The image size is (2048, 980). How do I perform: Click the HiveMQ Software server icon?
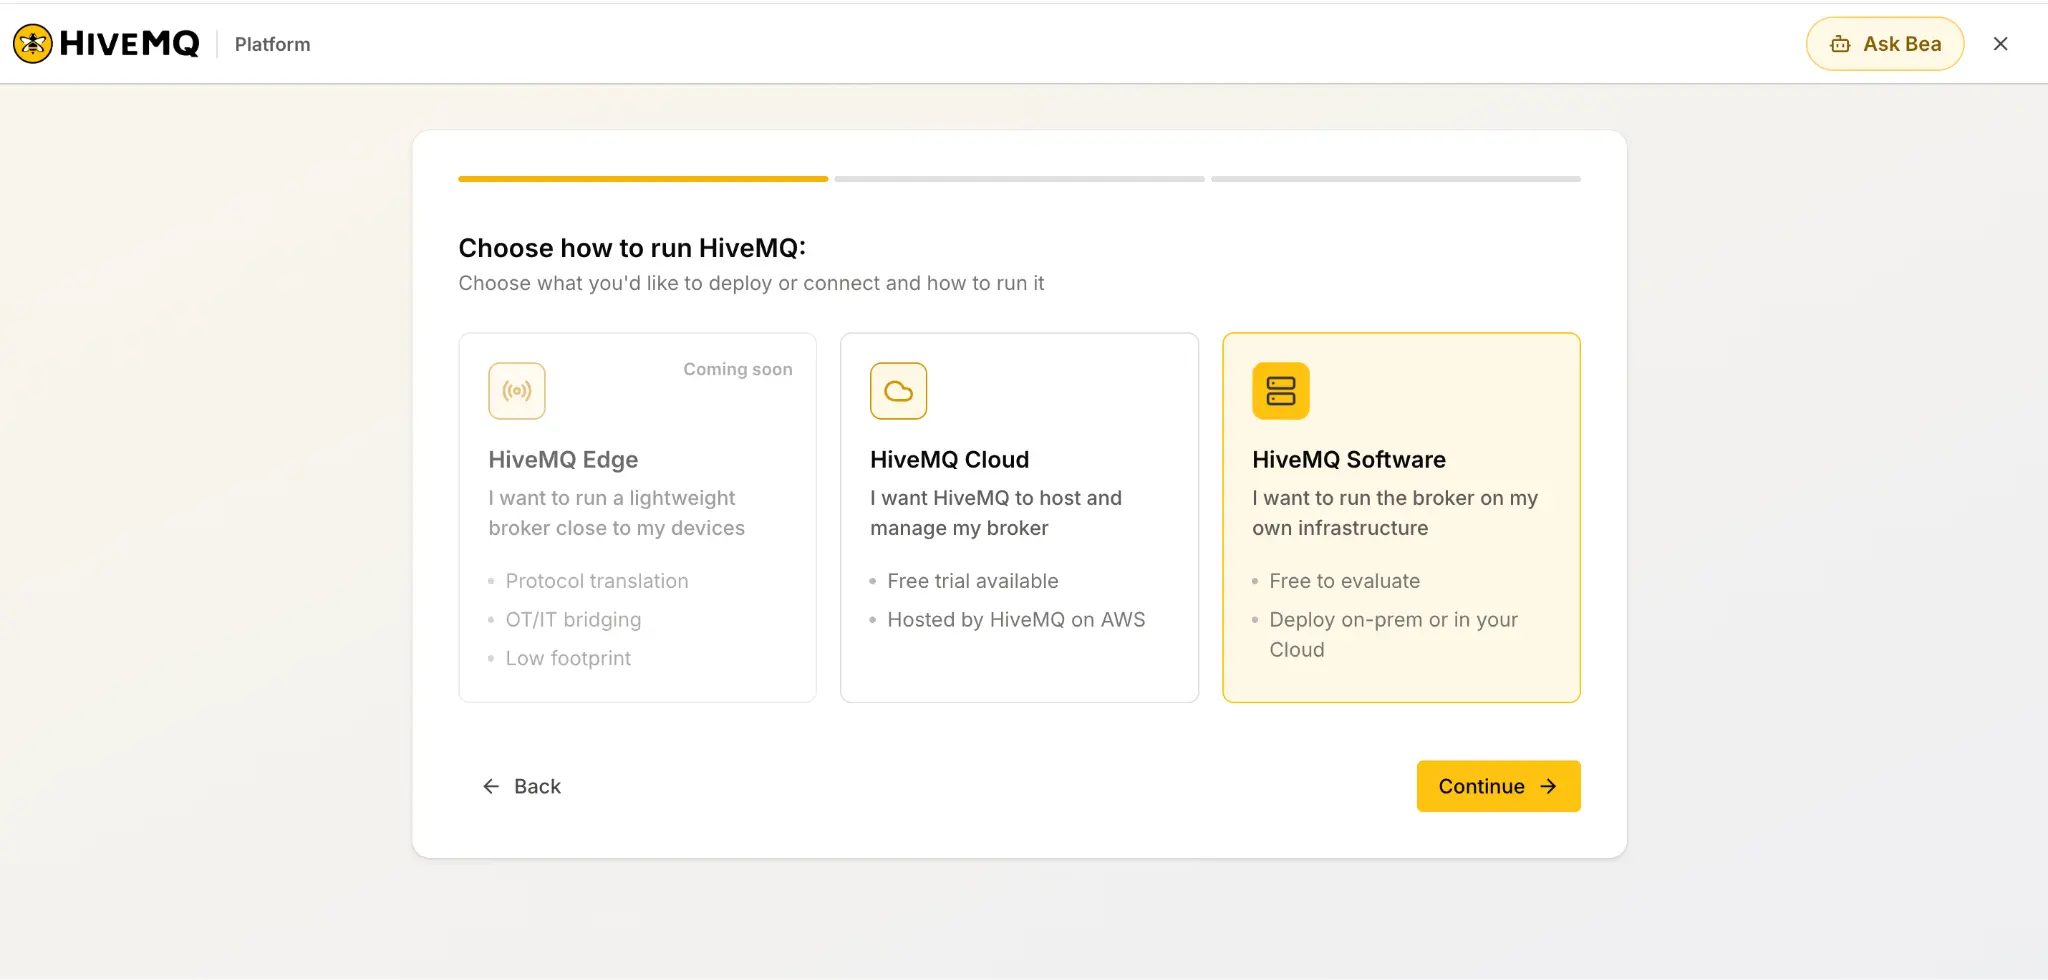[1281, 391]
